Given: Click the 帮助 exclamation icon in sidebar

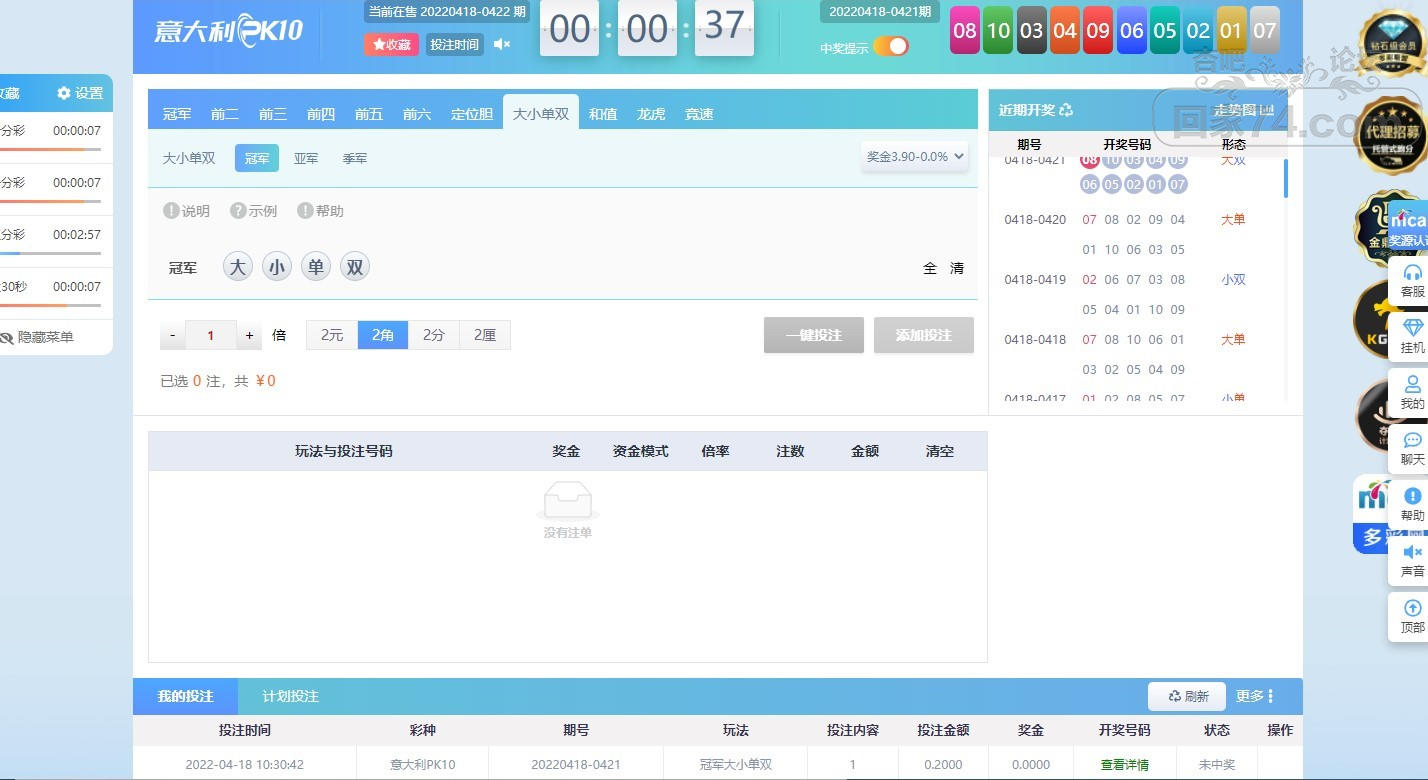Looking at the screenshot, I should click(1412, 496).
